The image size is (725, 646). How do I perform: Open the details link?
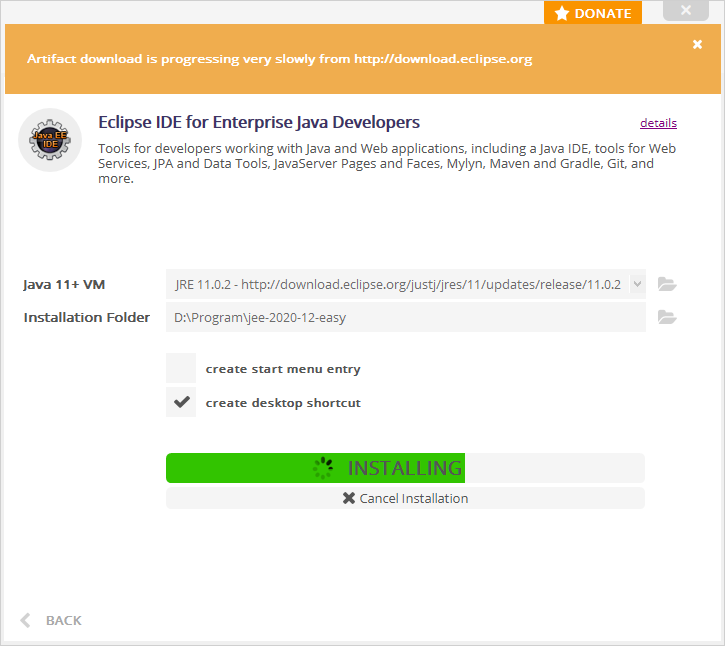pyautogui.click(x=658, y=123)
